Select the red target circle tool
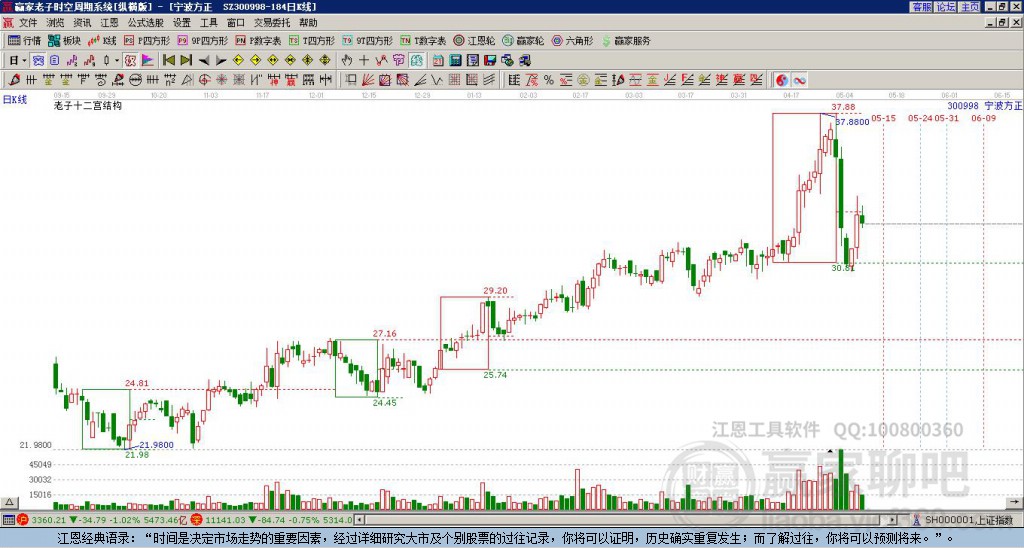Viewport: 1024px width, 548px height. click(x=204, y=80)
